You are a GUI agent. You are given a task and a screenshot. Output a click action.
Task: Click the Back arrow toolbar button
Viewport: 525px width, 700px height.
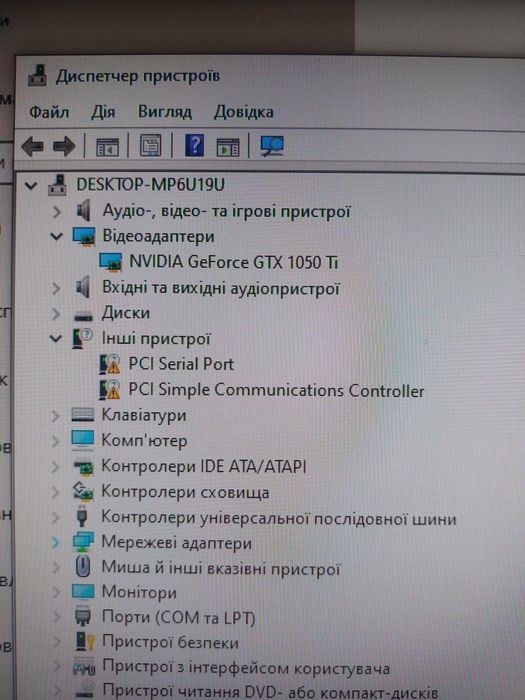[x=32, y=146]
